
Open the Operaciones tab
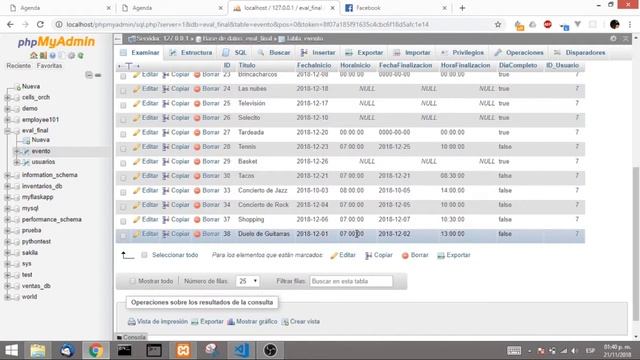tap(519, 53)
